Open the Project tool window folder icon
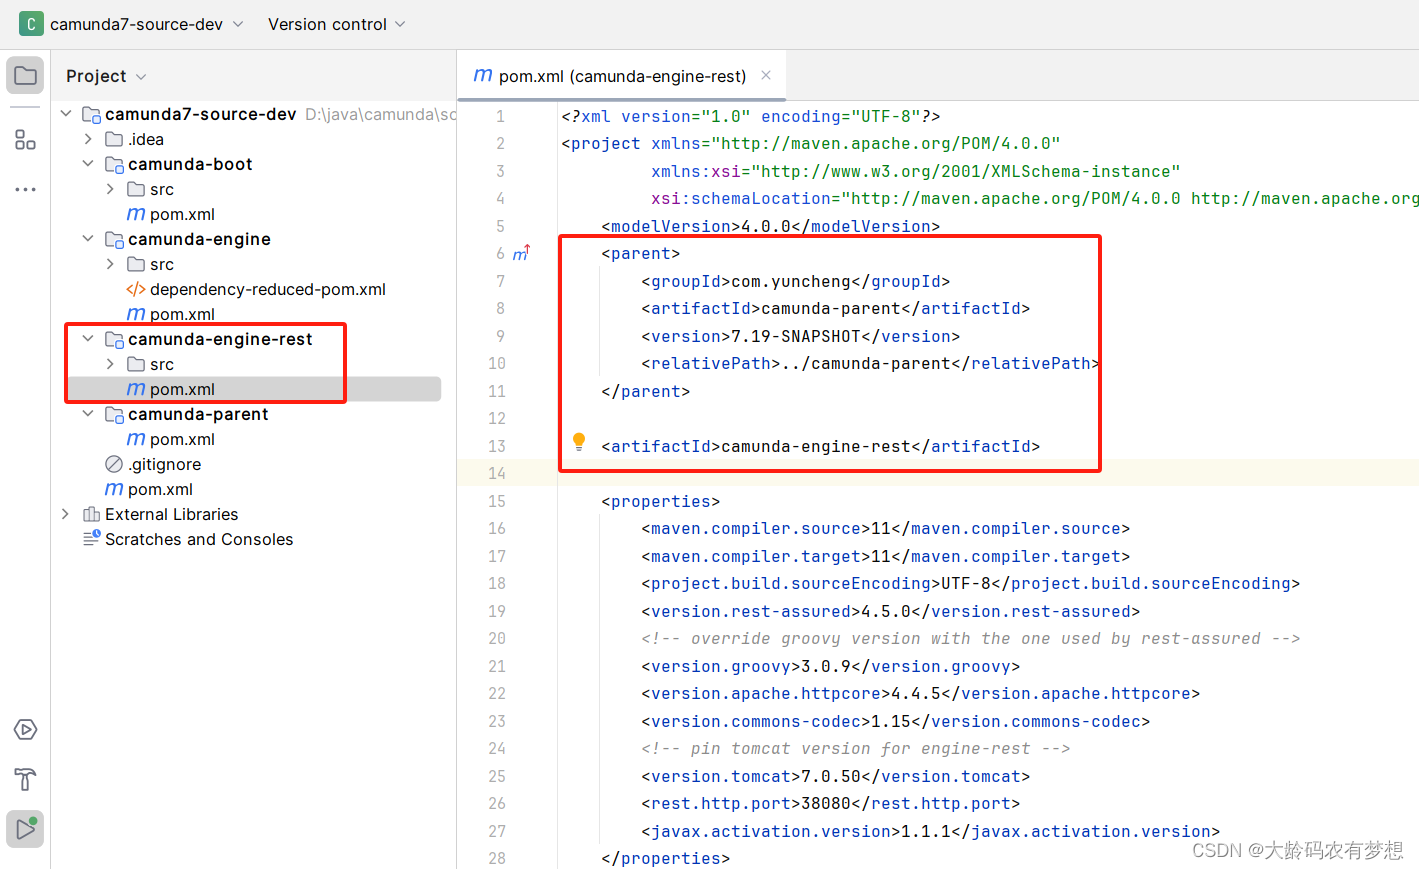1419x869 pixels. point(25,76)
